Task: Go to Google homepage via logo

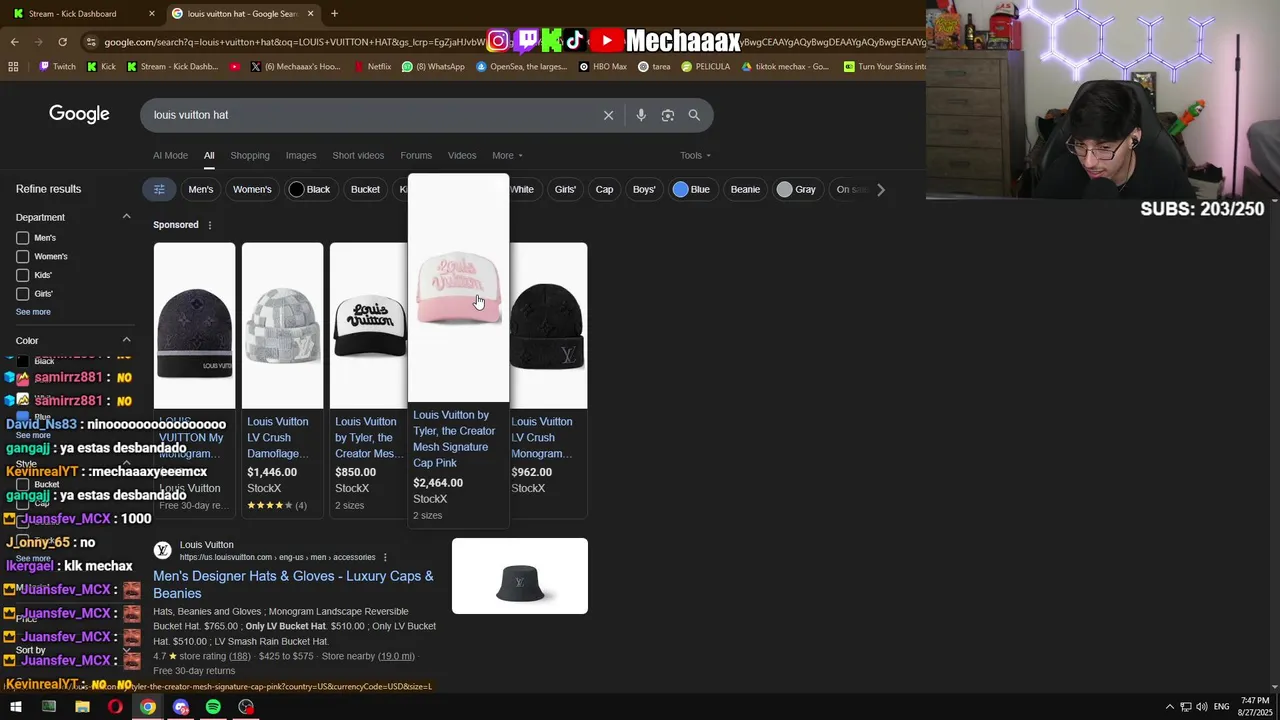Action: [79, 114]
